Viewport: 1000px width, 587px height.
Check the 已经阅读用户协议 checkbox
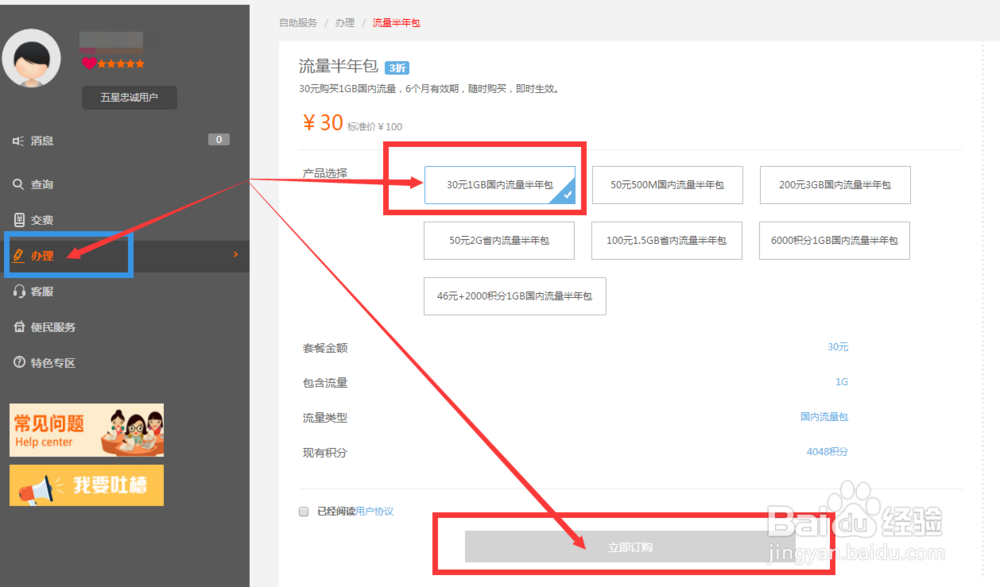[303, 511]
